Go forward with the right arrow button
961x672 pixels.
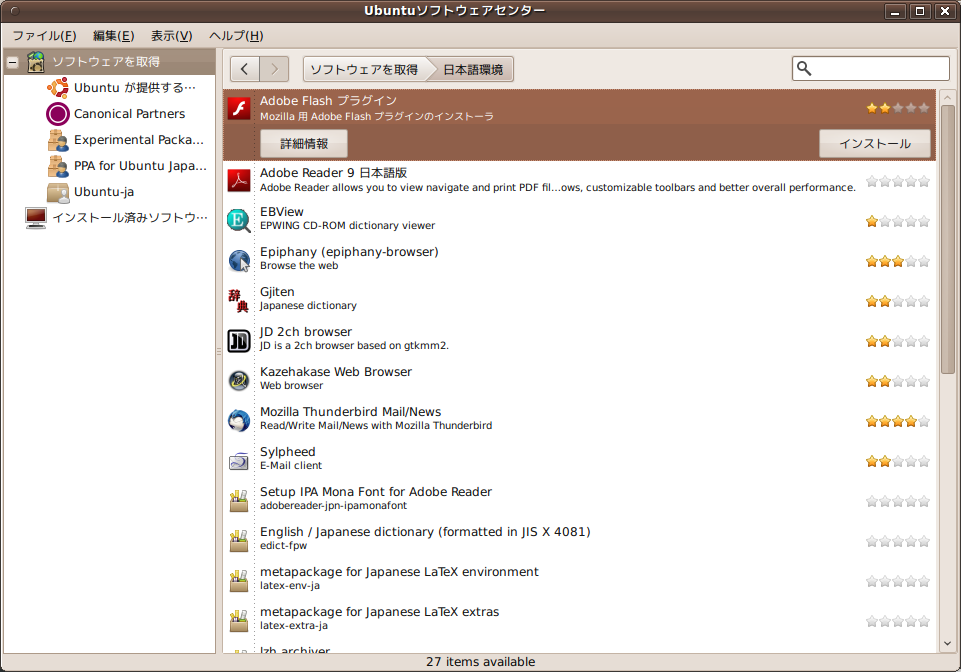coord(274,69)
